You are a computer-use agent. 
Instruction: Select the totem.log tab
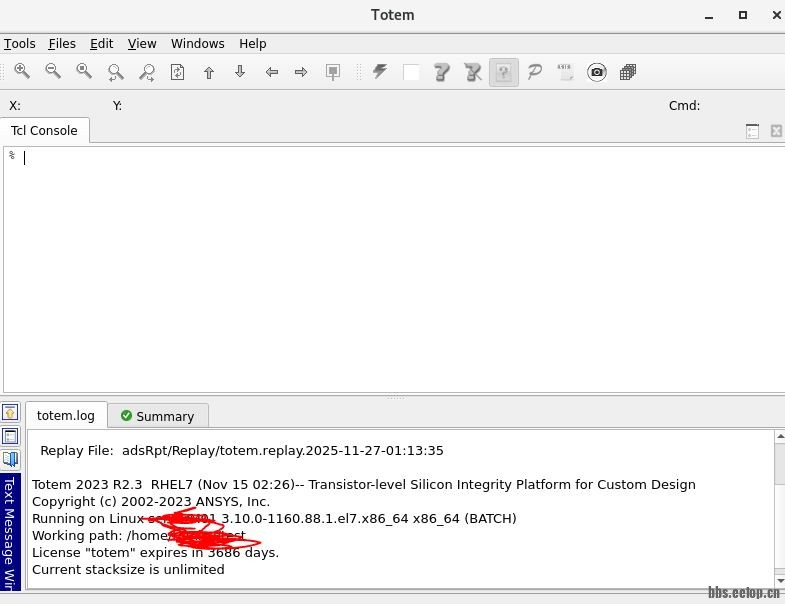click(66, 415)
